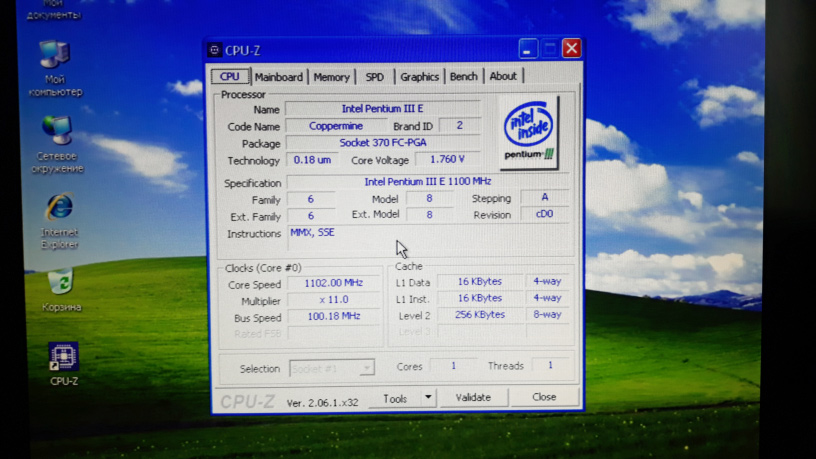Screen dimensions: 816x459
Task: Click the CPU-Z title bar app icon
Action: tap(214, 50)
